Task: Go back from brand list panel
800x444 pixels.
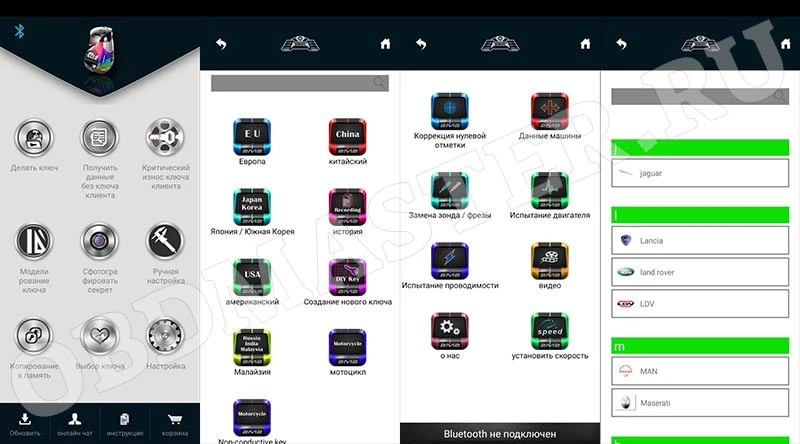Action: click(621, 44)
